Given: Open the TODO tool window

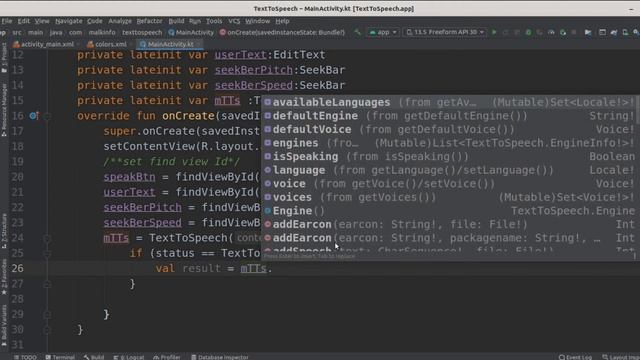Looking at the screenshot, I should coord(25,357).
